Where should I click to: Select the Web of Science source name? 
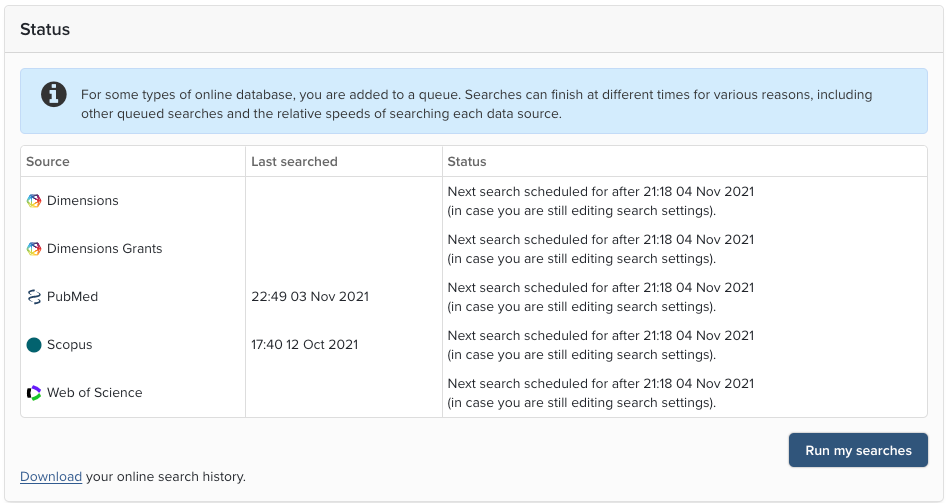pyautogui.click(x=94, y=393)
